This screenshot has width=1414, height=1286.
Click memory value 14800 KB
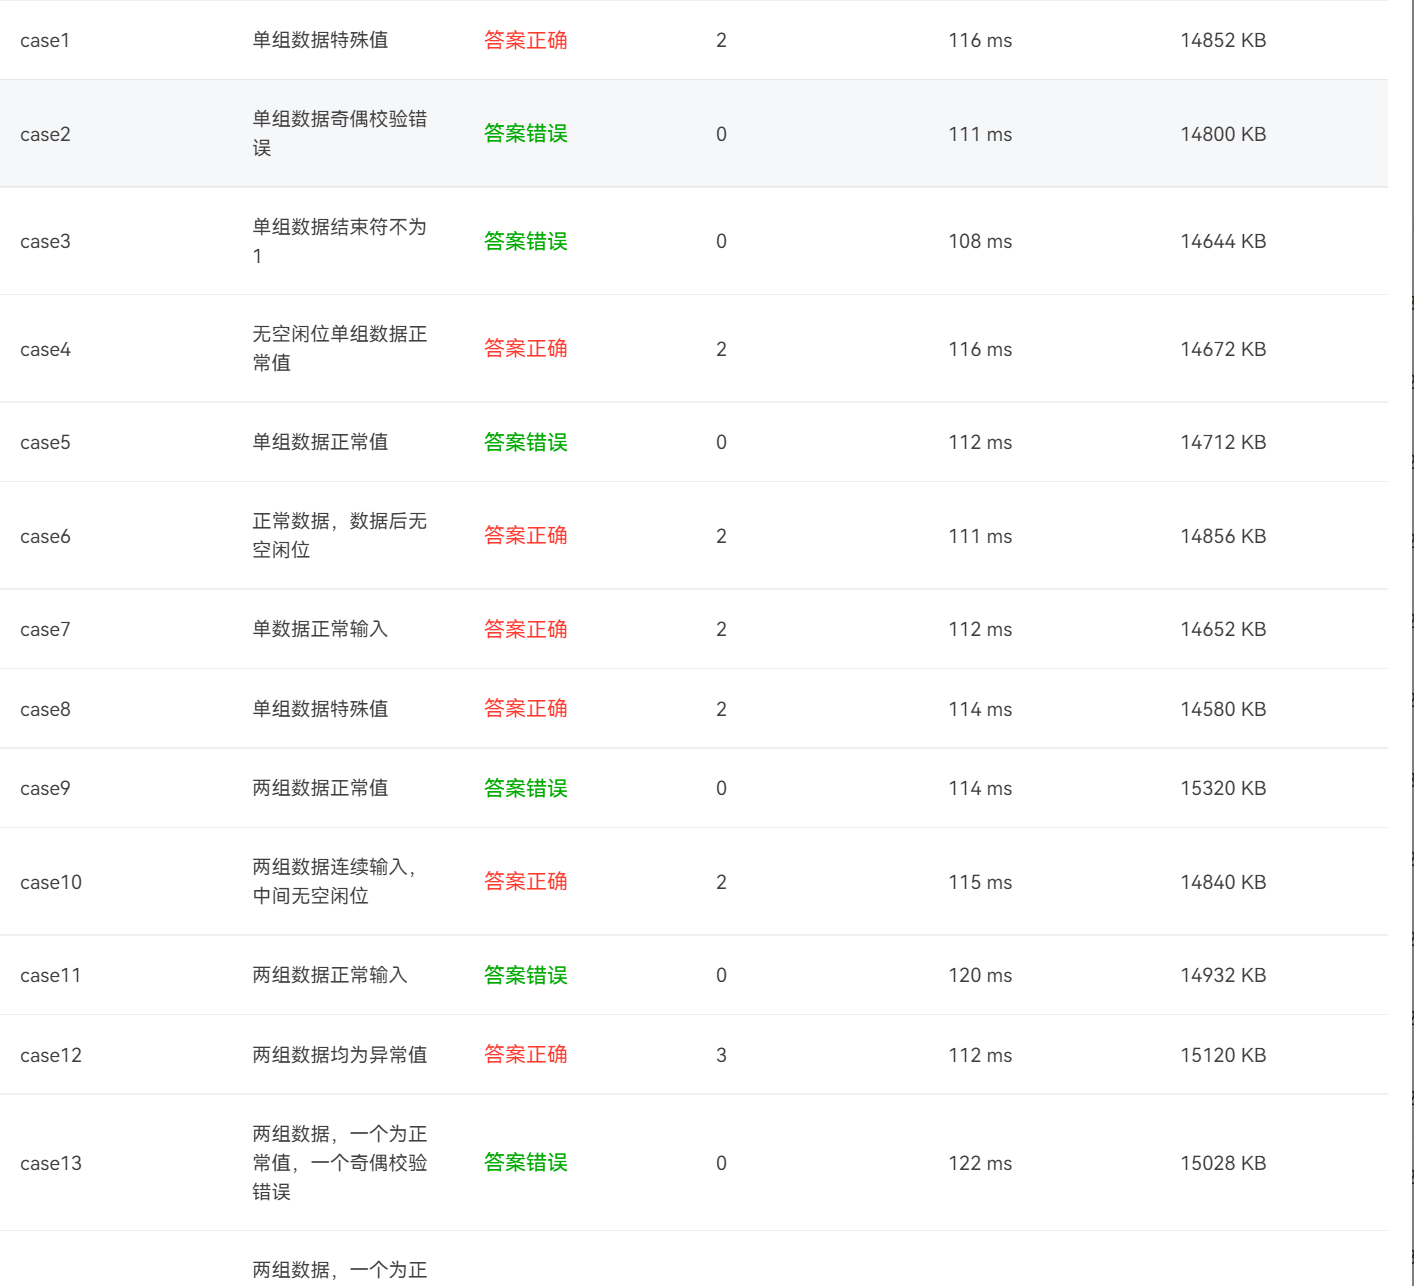(1223, 134)
